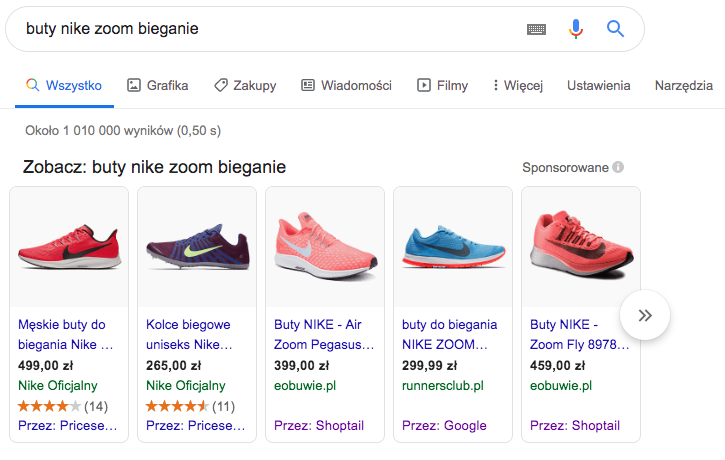Open 'Buty NIKE - Air Zoom Pegasus' link

[x=324, y=334]
